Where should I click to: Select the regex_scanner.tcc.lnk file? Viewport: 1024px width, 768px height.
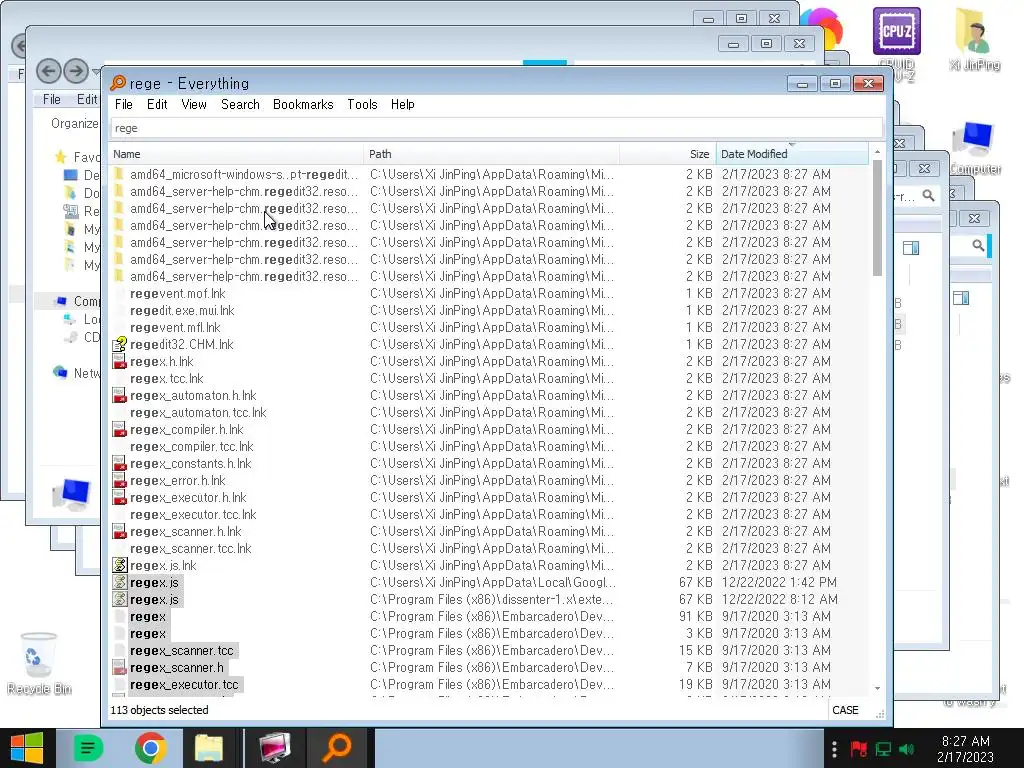[x=190, y=548]
